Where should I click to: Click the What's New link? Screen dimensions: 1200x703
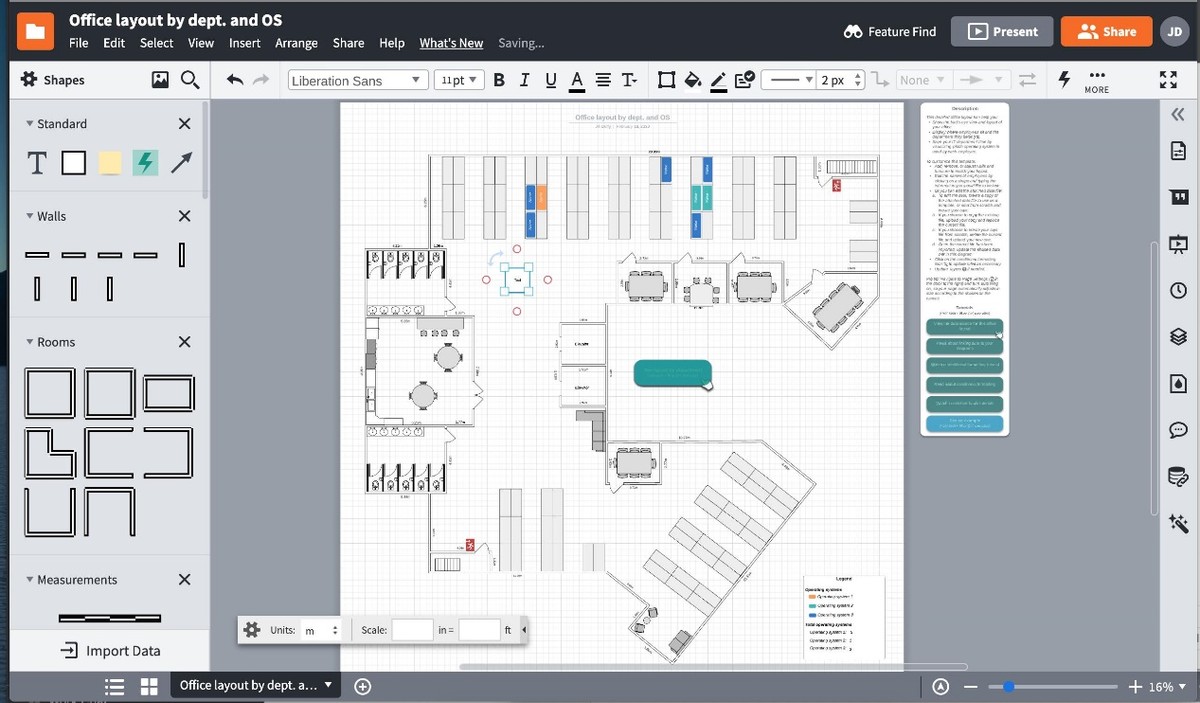[451, 43]
